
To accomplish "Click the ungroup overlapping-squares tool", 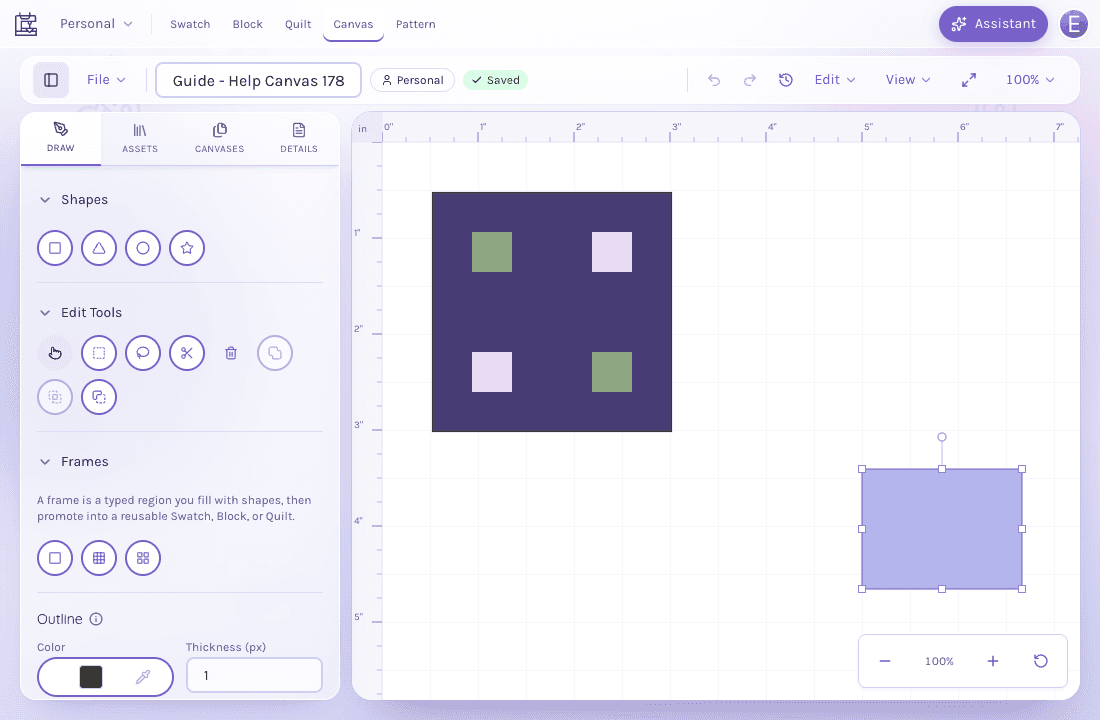I will point(99,397).
